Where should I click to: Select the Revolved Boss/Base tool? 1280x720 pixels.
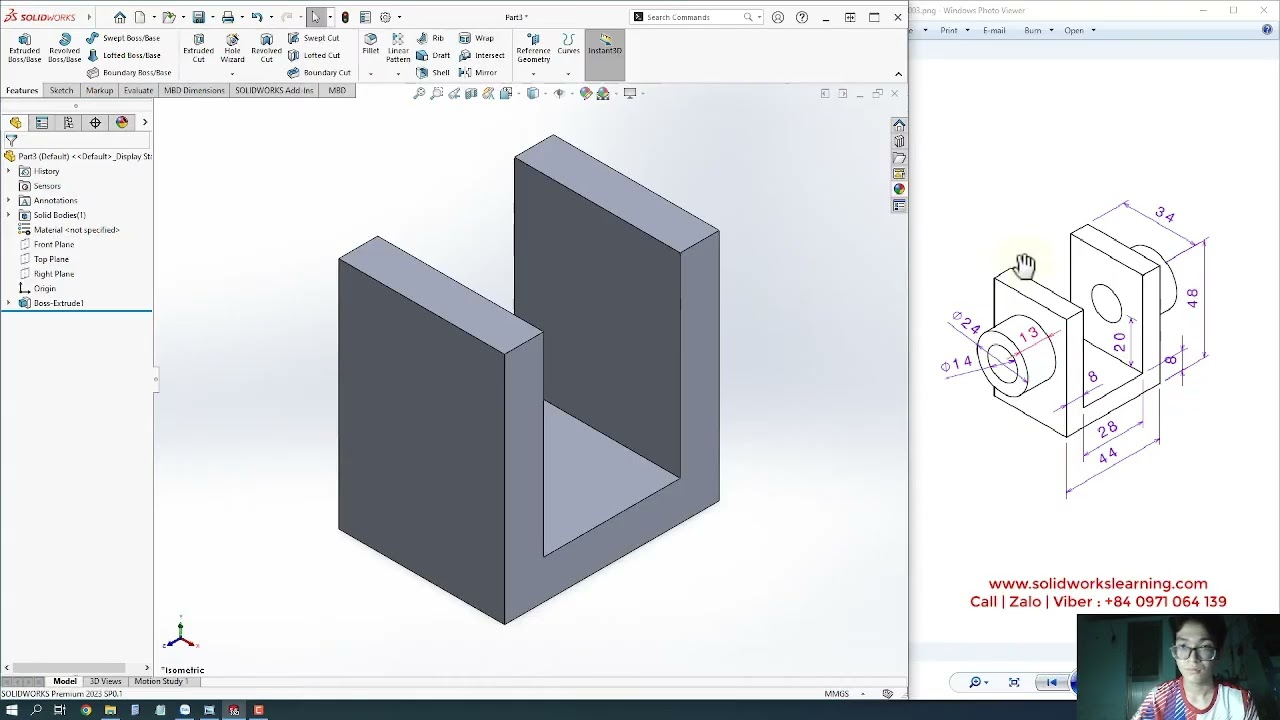pyautogui.click(x=64, y=48)
